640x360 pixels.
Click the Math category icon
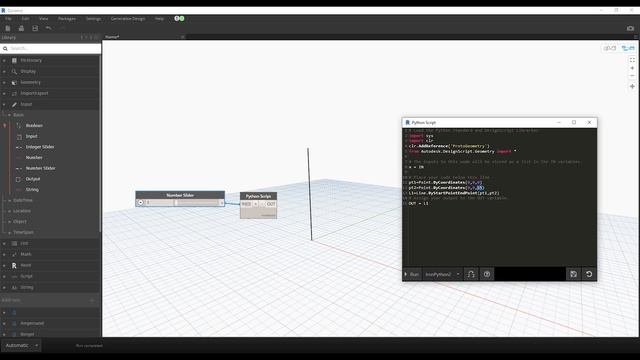(x=14, y=254)
